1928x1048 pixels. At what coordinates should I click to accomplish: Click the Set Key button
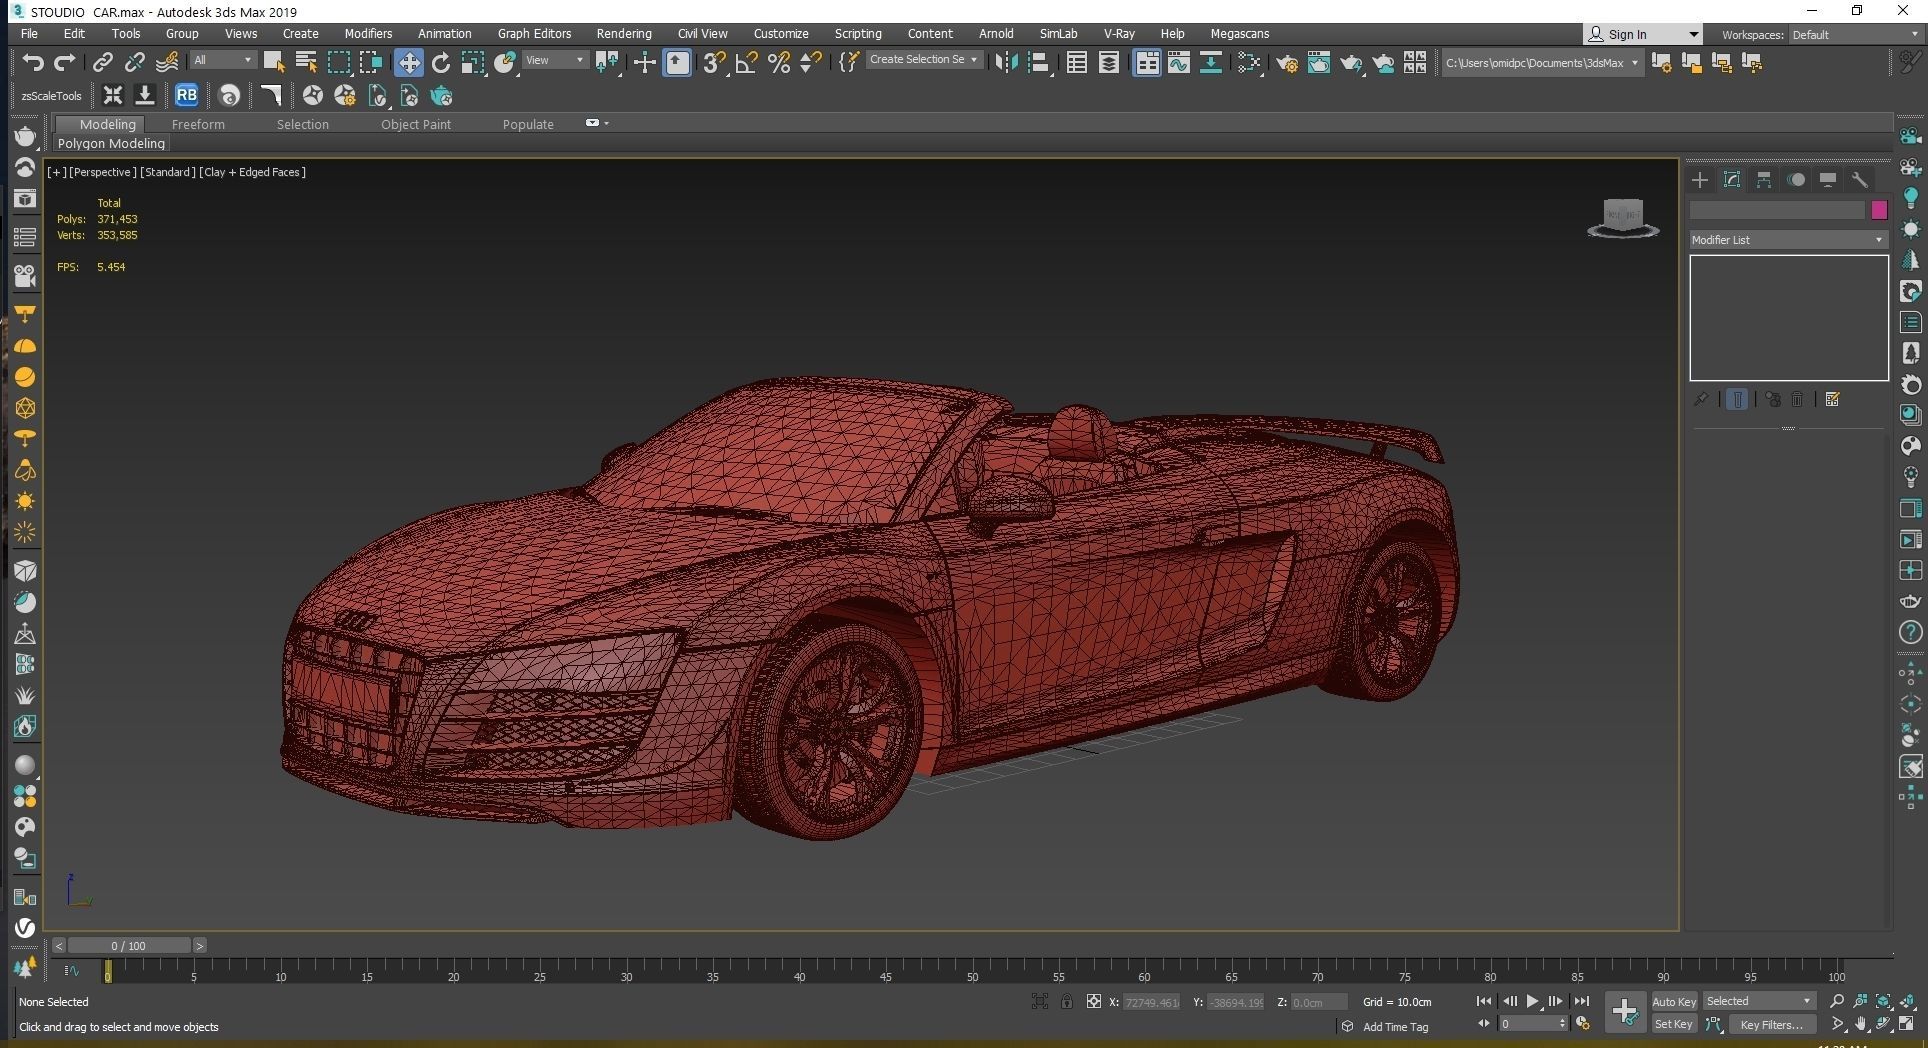point(1673,1024)
